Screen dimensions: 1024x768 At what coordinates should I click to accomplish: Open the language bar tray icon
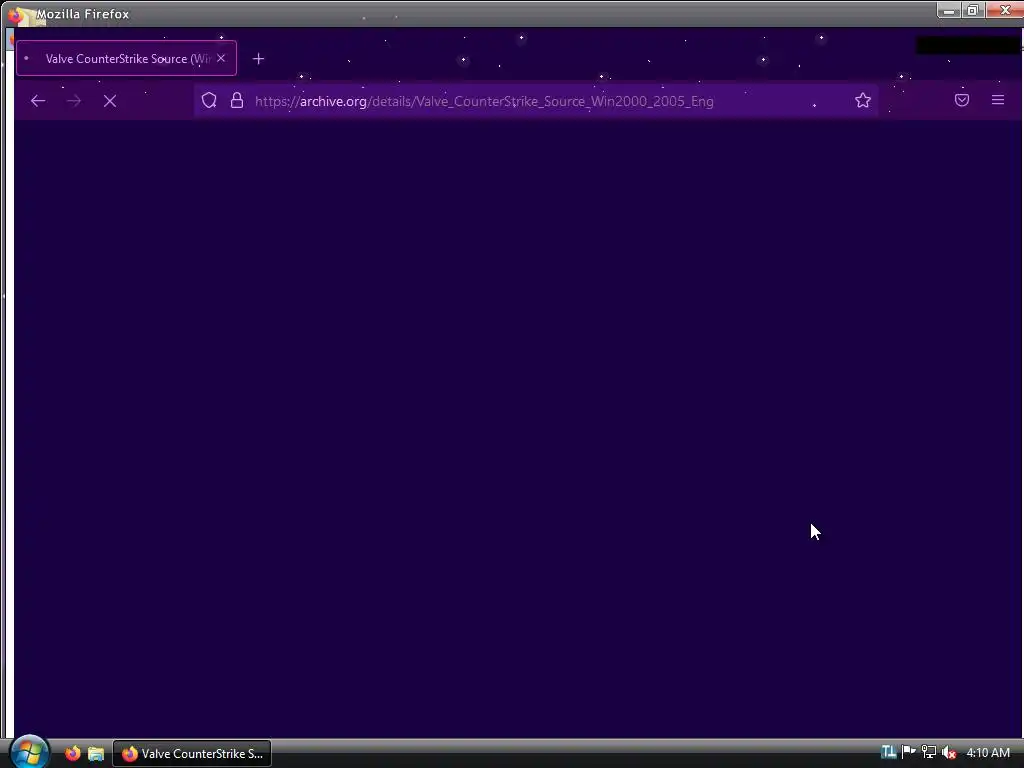coord(888,752)
